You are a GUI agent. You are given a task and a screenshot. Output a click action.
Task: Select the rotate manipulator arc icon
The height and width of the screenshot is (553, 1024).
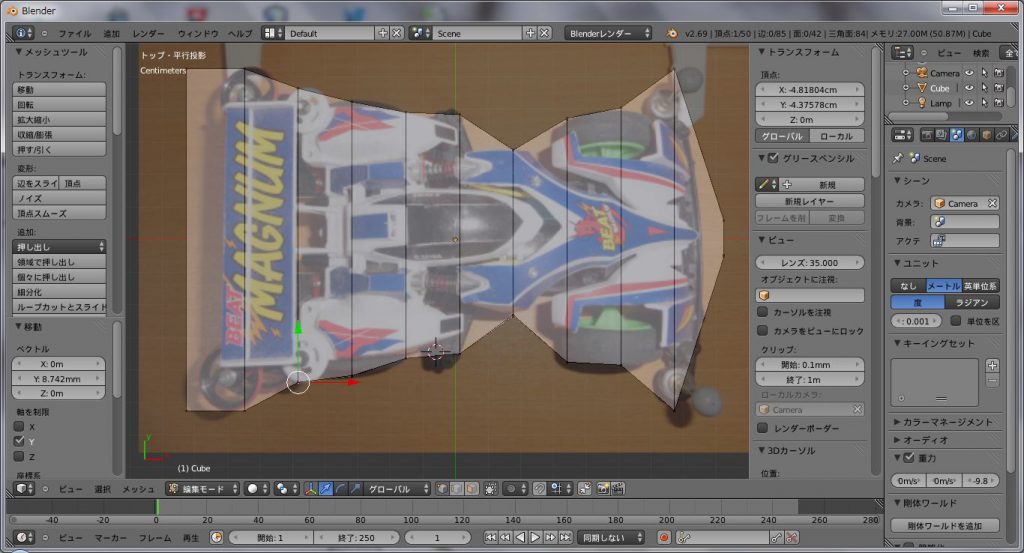(340, 488)
